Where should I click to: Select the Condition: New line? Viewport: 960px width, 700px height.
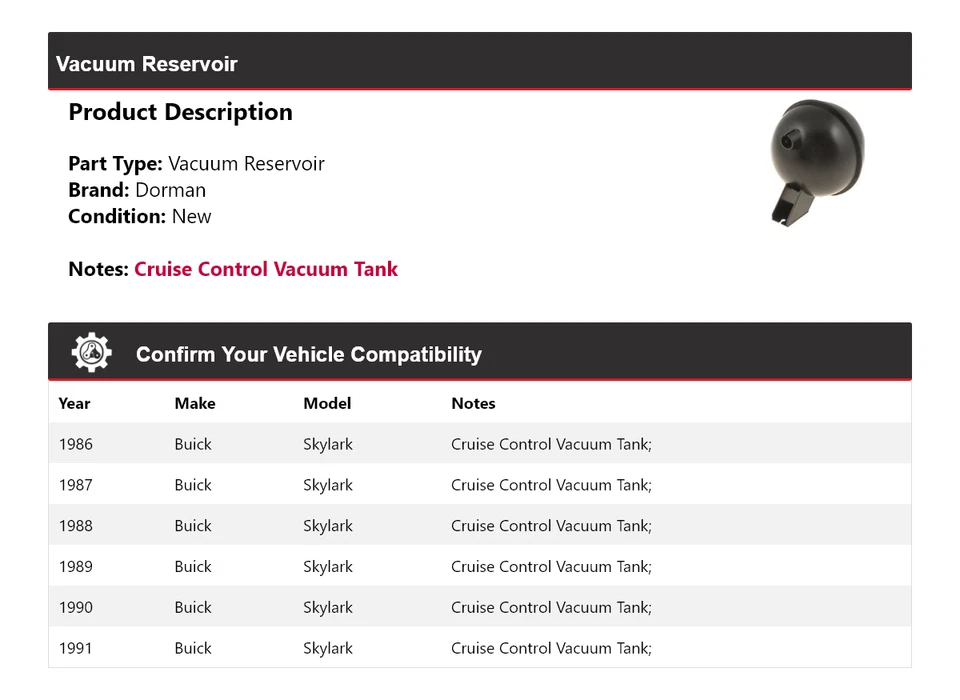click(140, 216)
